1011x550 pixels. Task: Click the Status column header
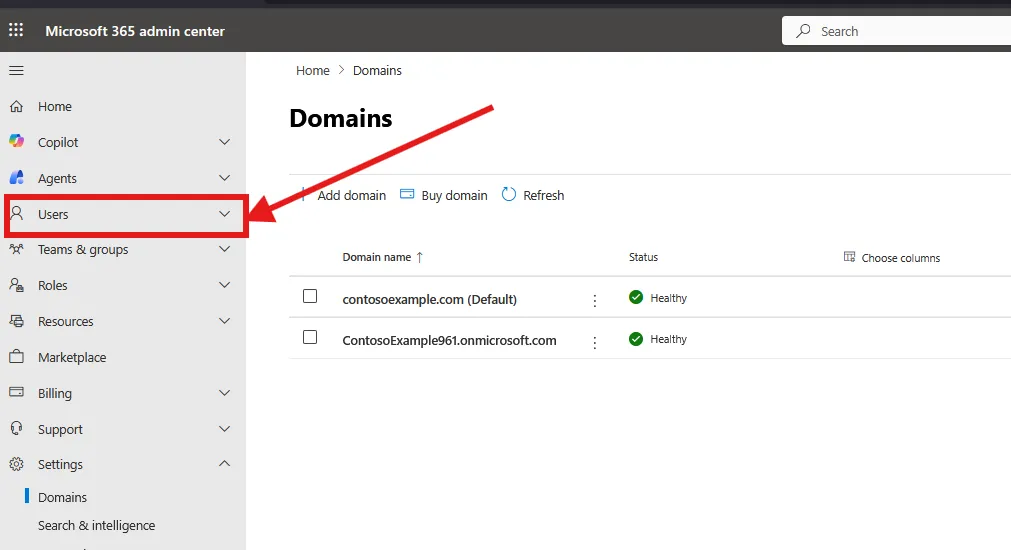click(643, 257)
